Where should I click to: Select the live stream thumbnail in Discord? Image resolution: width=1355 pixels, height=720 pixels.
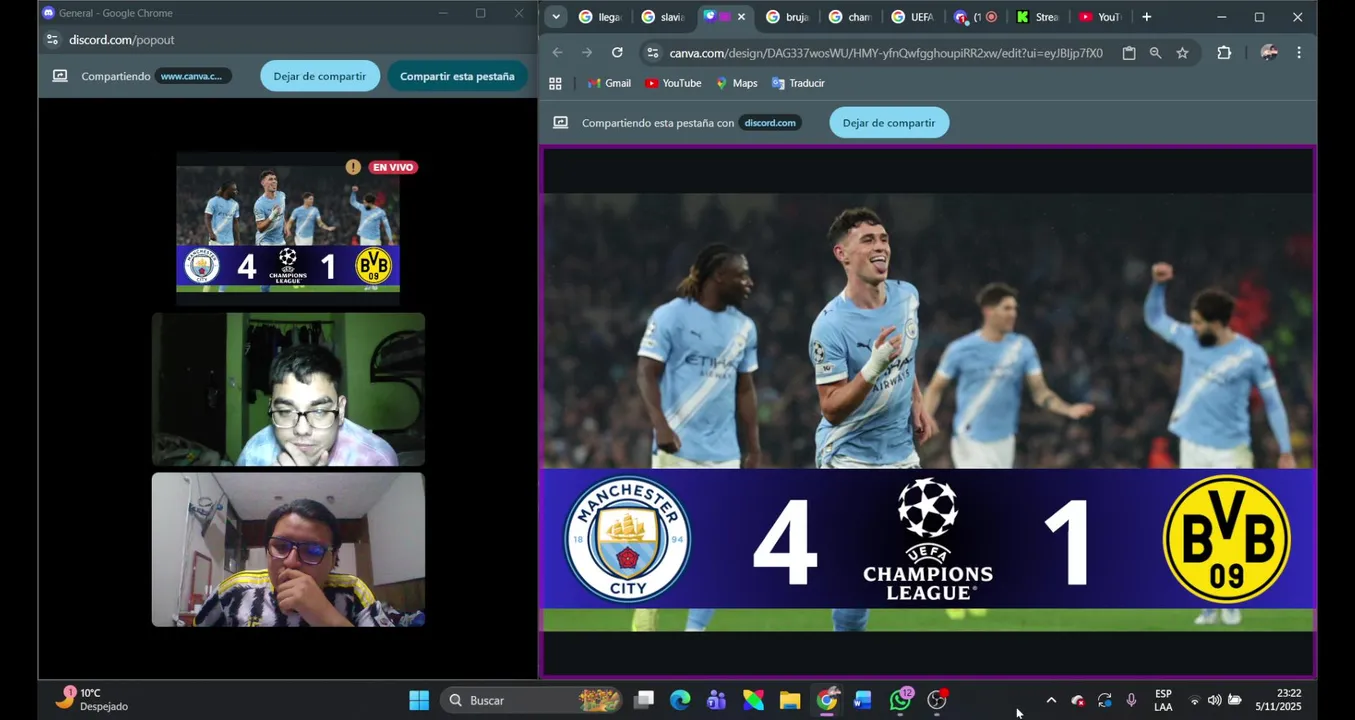(288, 229)
